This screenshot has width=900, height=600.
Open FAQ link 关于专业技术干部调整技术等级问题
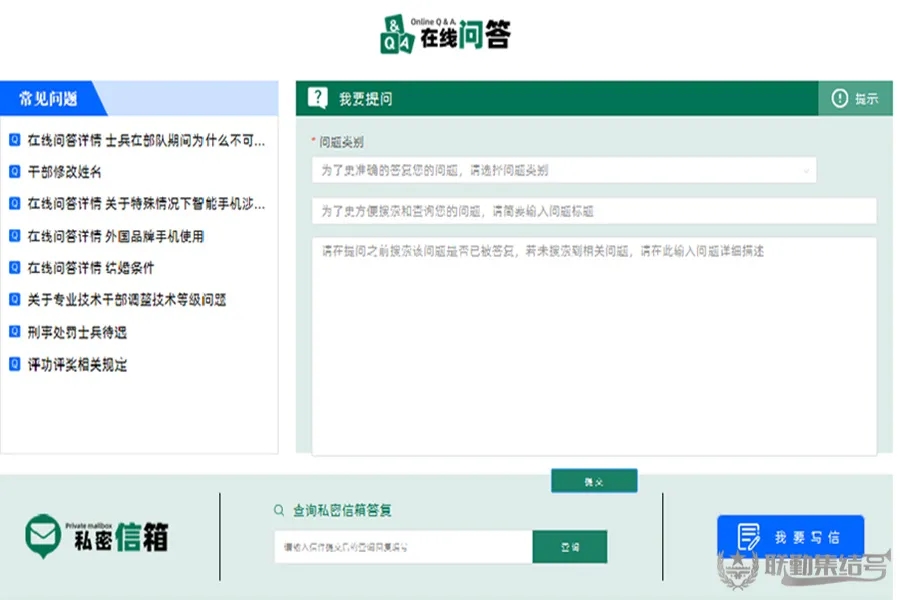(x=127, y=299)
